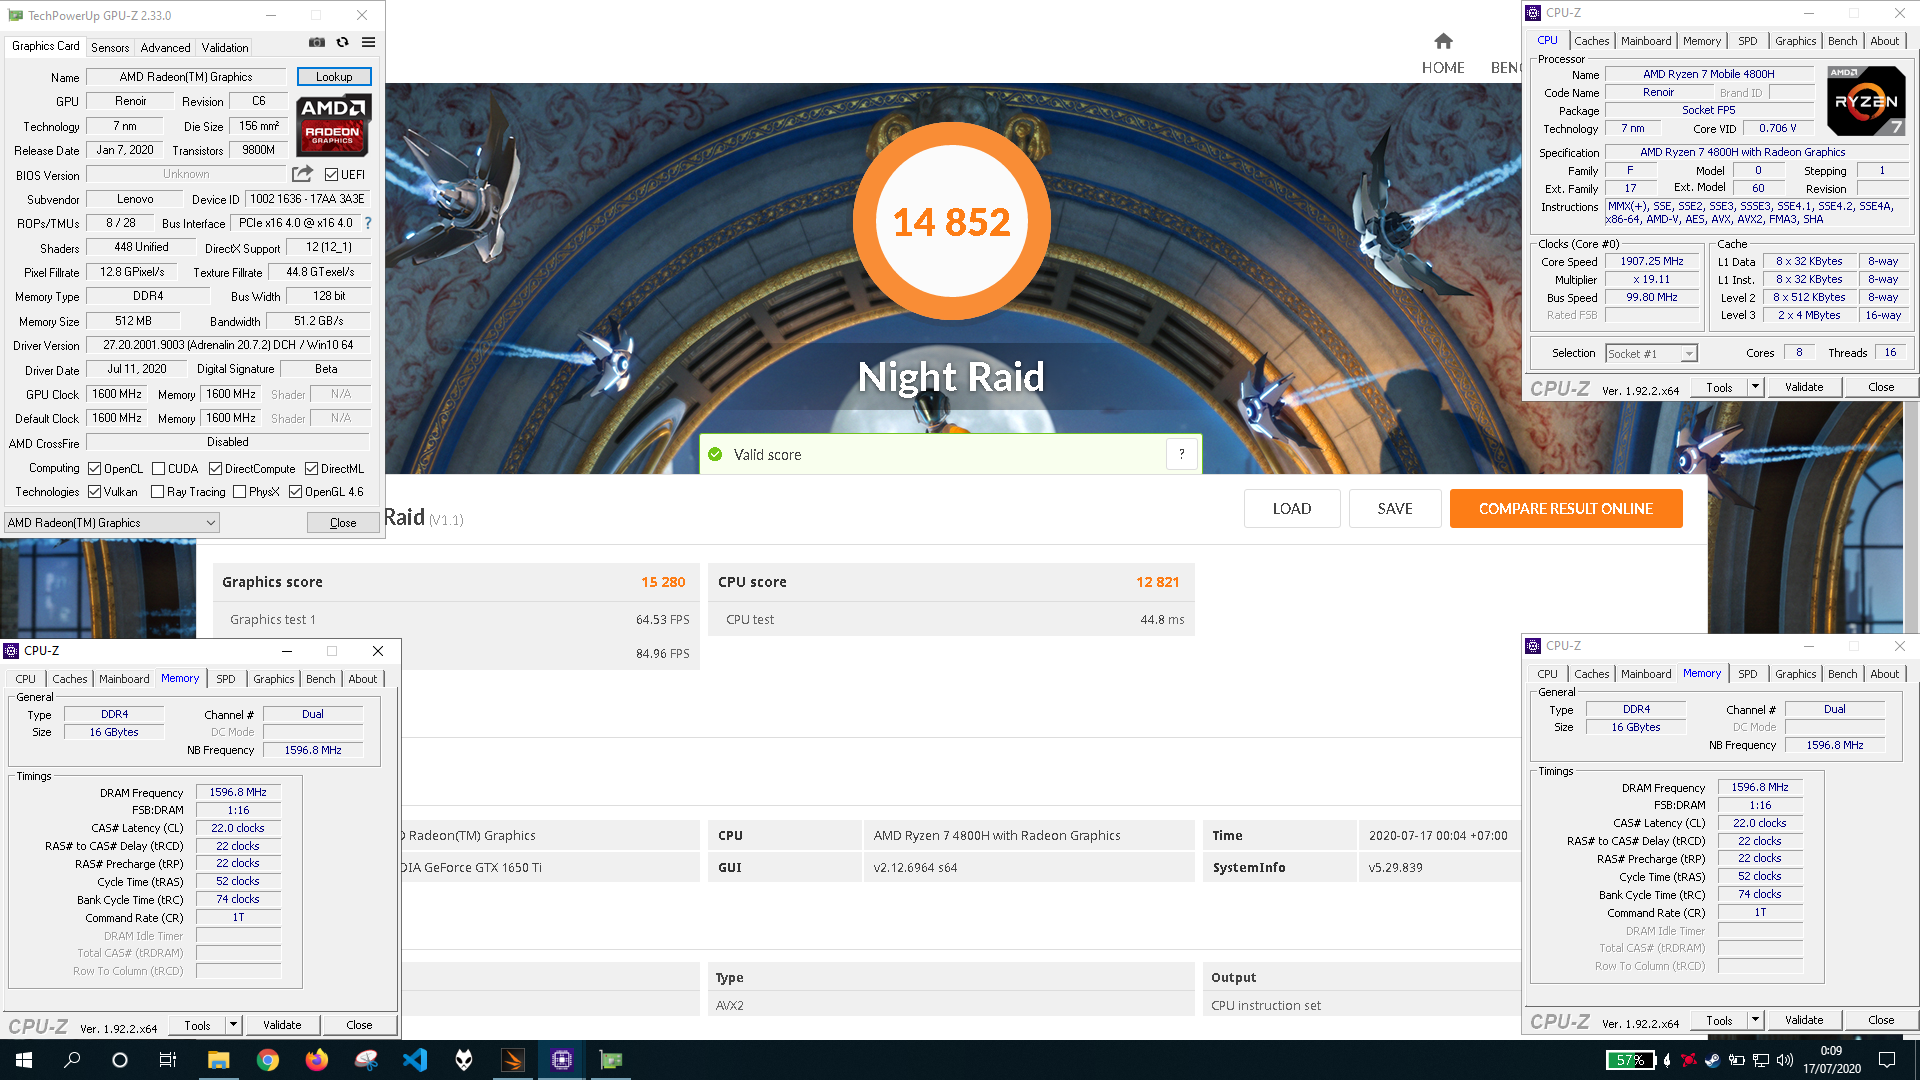Open Mainboard tab in bottom-left CPU-Z
Viewport: 1920px width, 1080px height.
click(124, 679)
